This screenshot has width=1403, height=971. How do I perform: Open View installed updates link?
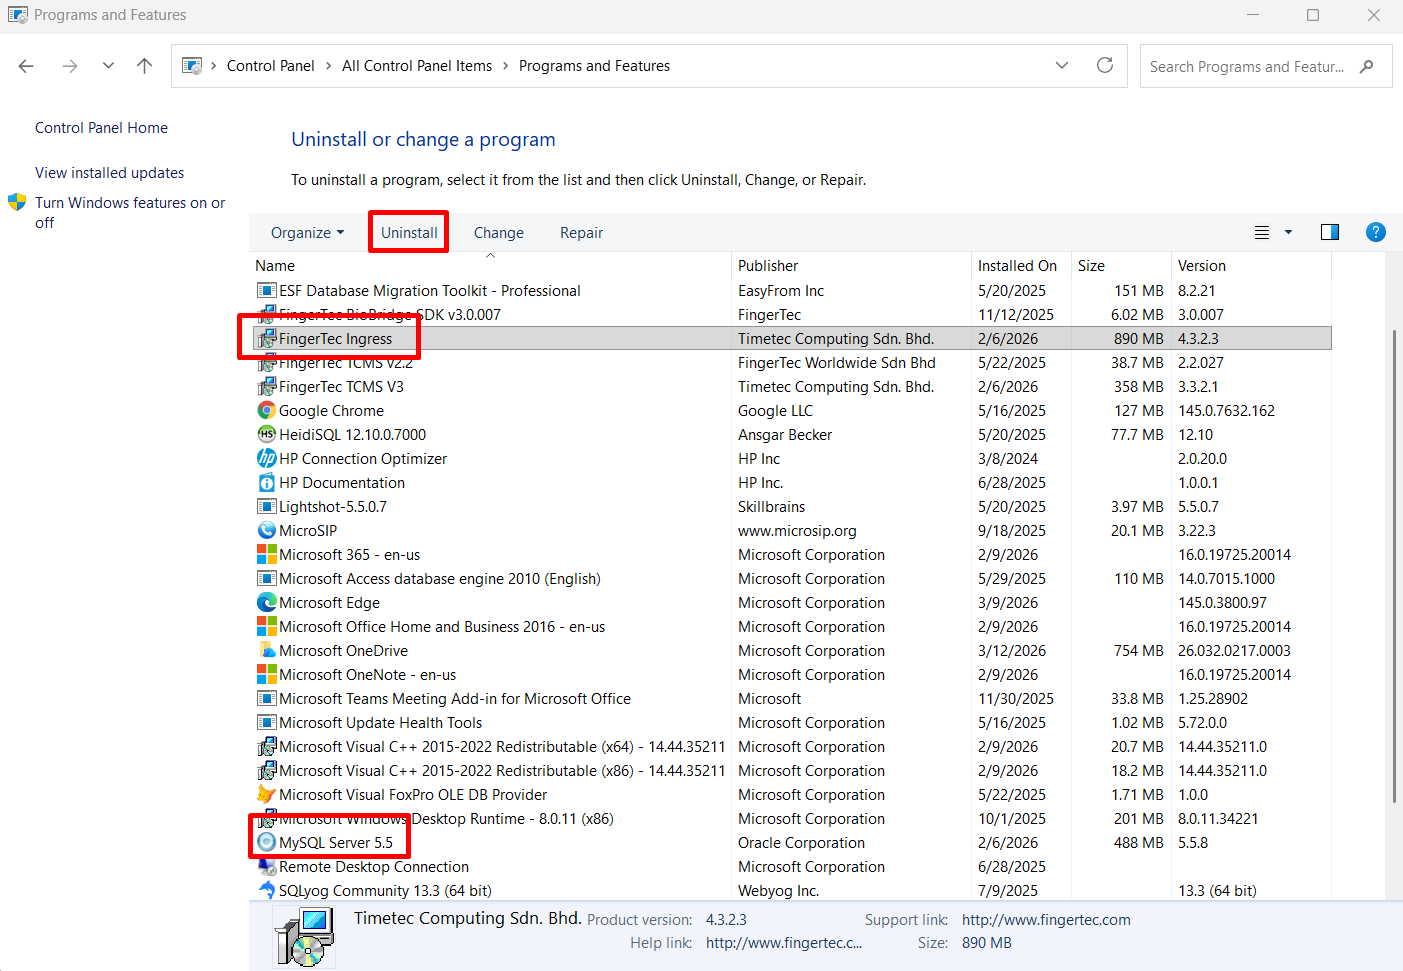[109, 173]
